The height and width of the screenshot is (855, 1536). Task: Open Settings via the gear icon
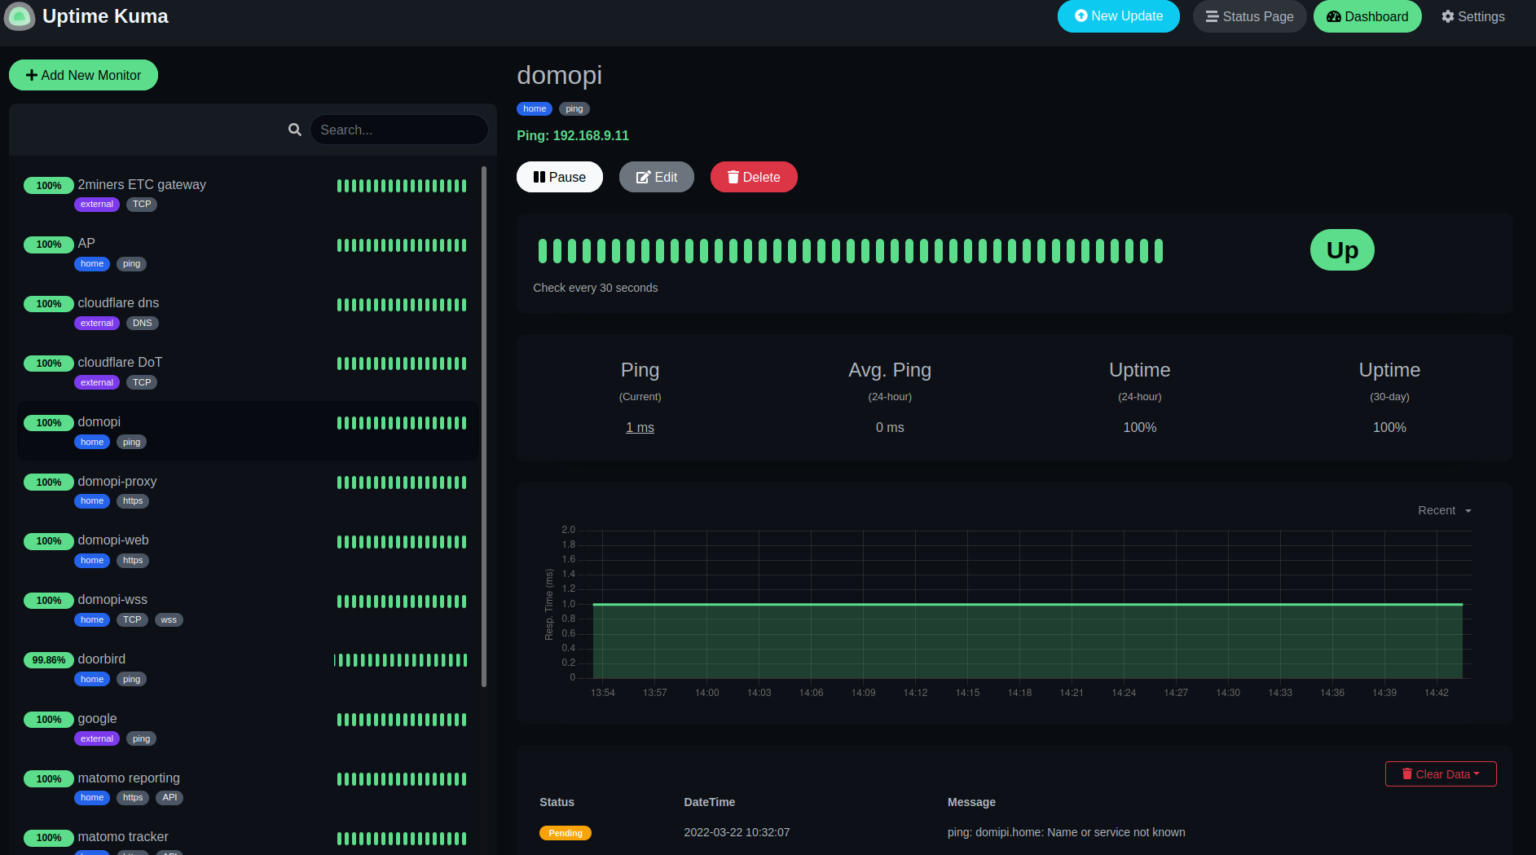pos(1473,16)
